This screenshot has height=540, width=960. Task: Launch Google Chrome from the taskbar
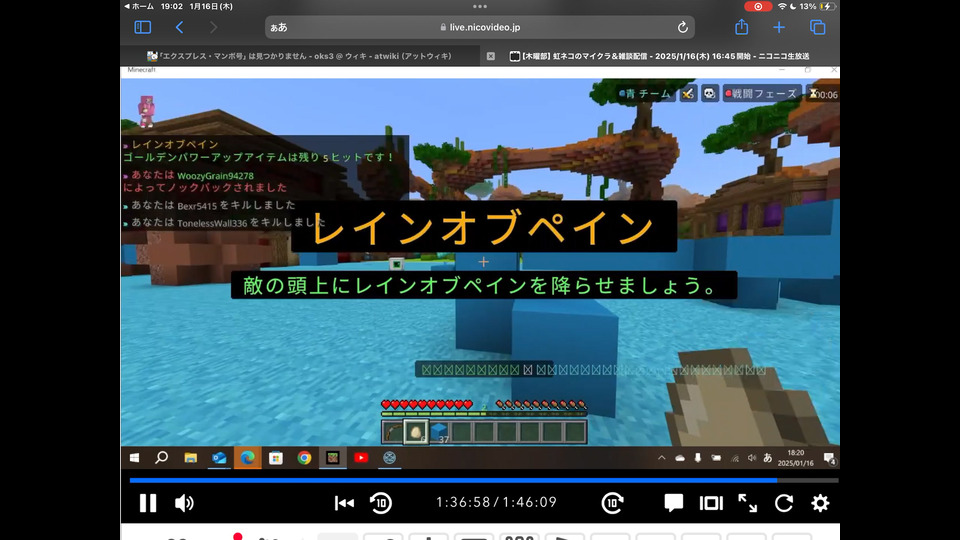coord(304,457)
